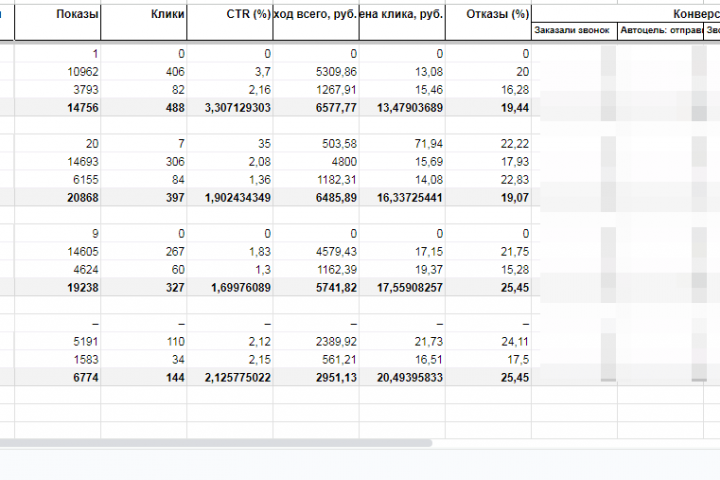Click cell with value 4579,43
Image resolution: width=720 pixels, height=480 pixels.
click(316, 252)
